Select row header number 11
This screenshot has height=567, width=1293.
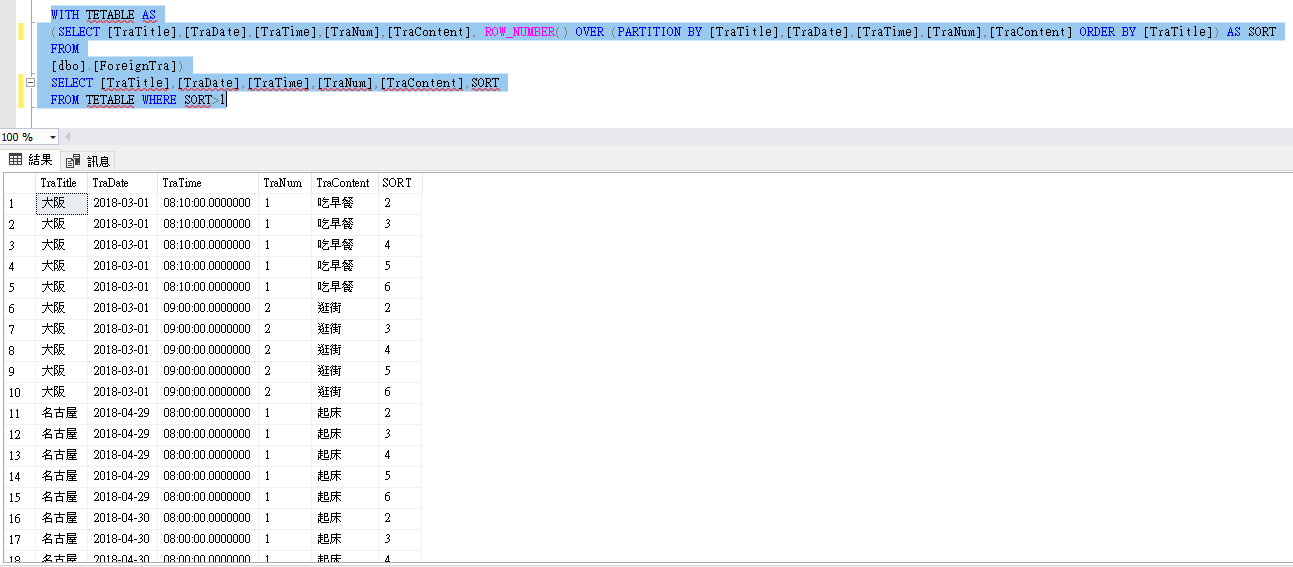(19, 413)
